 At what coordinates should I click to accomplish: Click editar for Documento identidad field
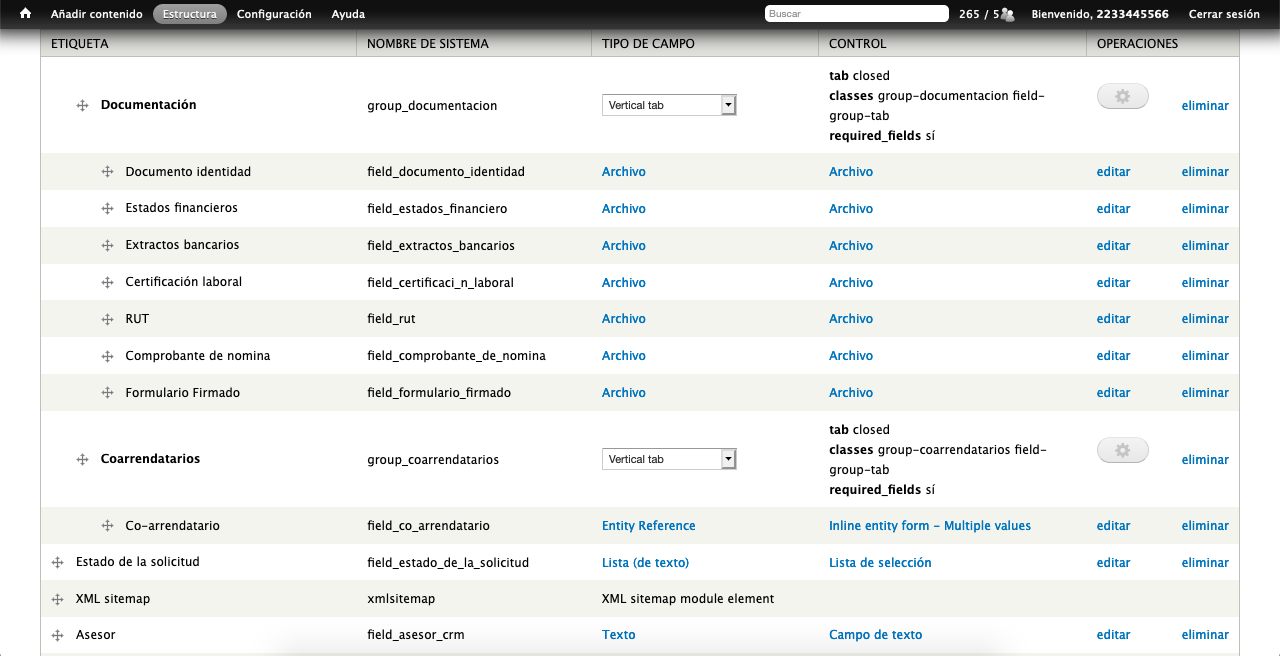click(1113, 172)
